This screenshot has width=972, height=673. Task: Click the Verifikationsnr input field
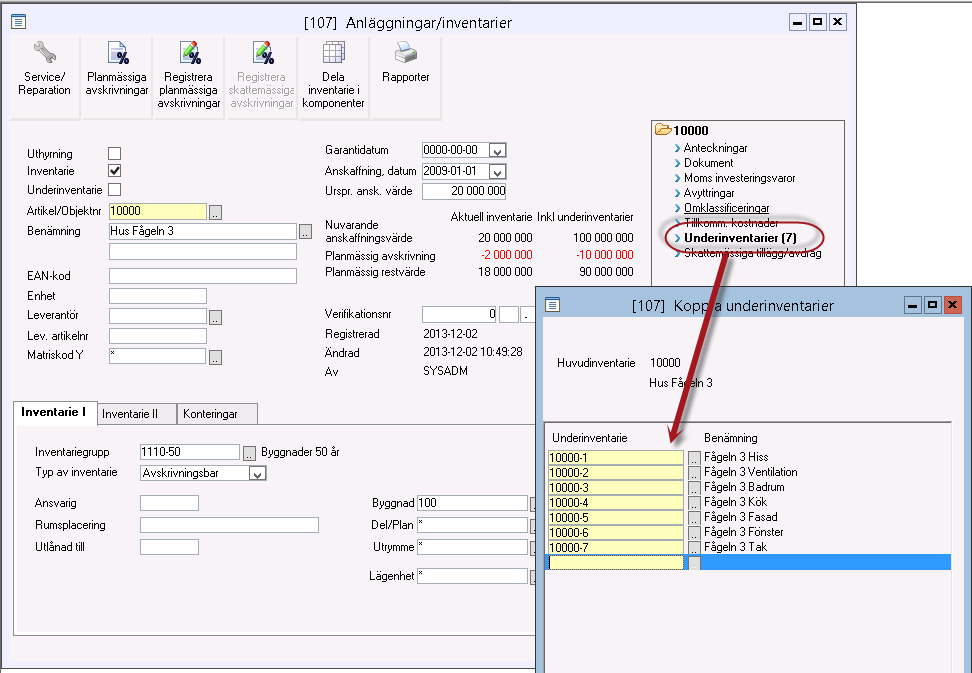[x=459, y=314]
